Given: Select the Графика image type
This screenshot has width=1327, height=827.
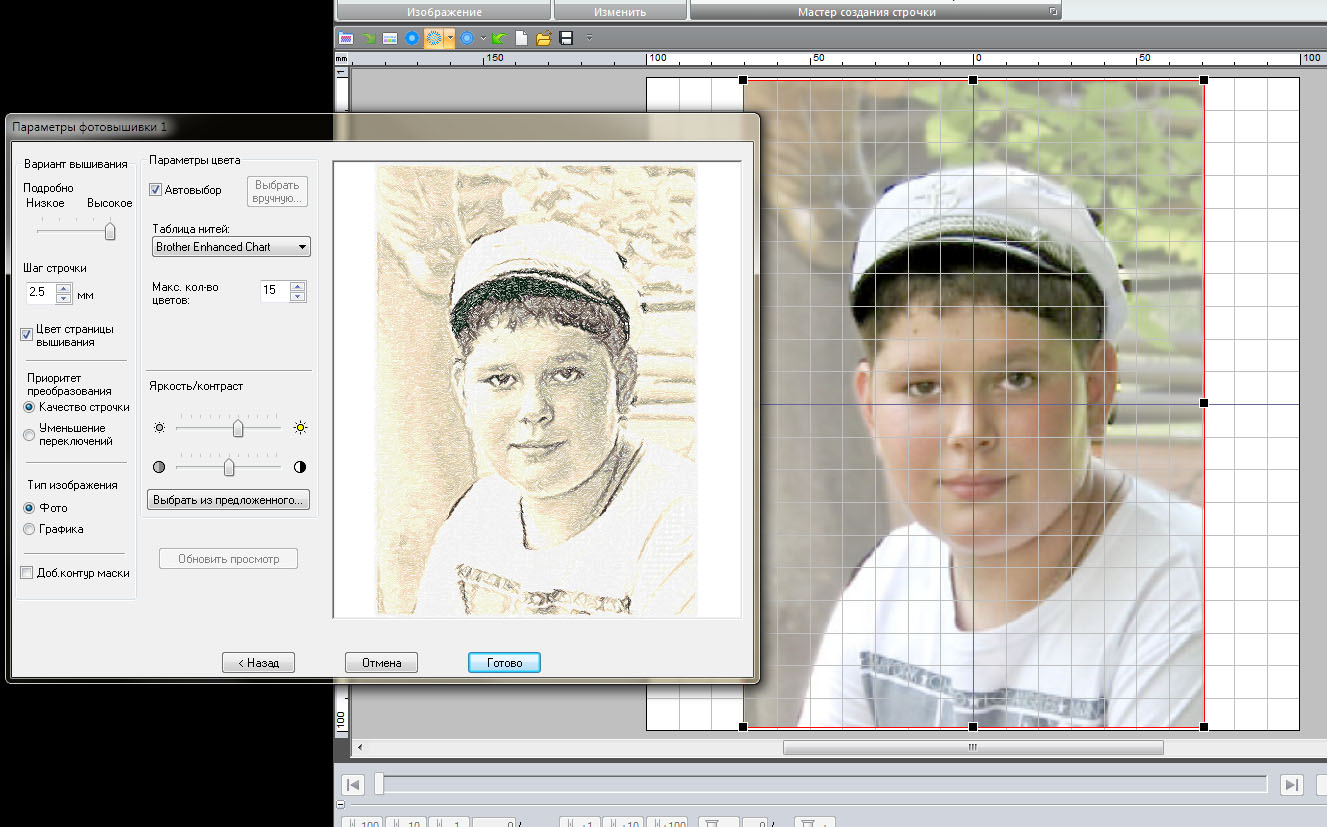Looking at the screenshot, I should pos(29,529).
